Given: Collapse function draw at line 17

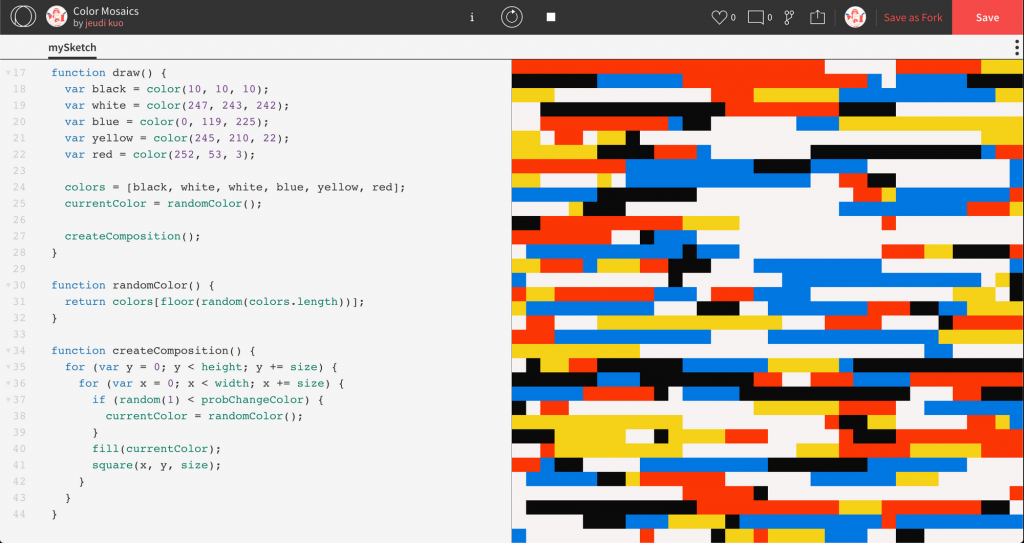Looking at the screenshot, I should pos(8,73).
